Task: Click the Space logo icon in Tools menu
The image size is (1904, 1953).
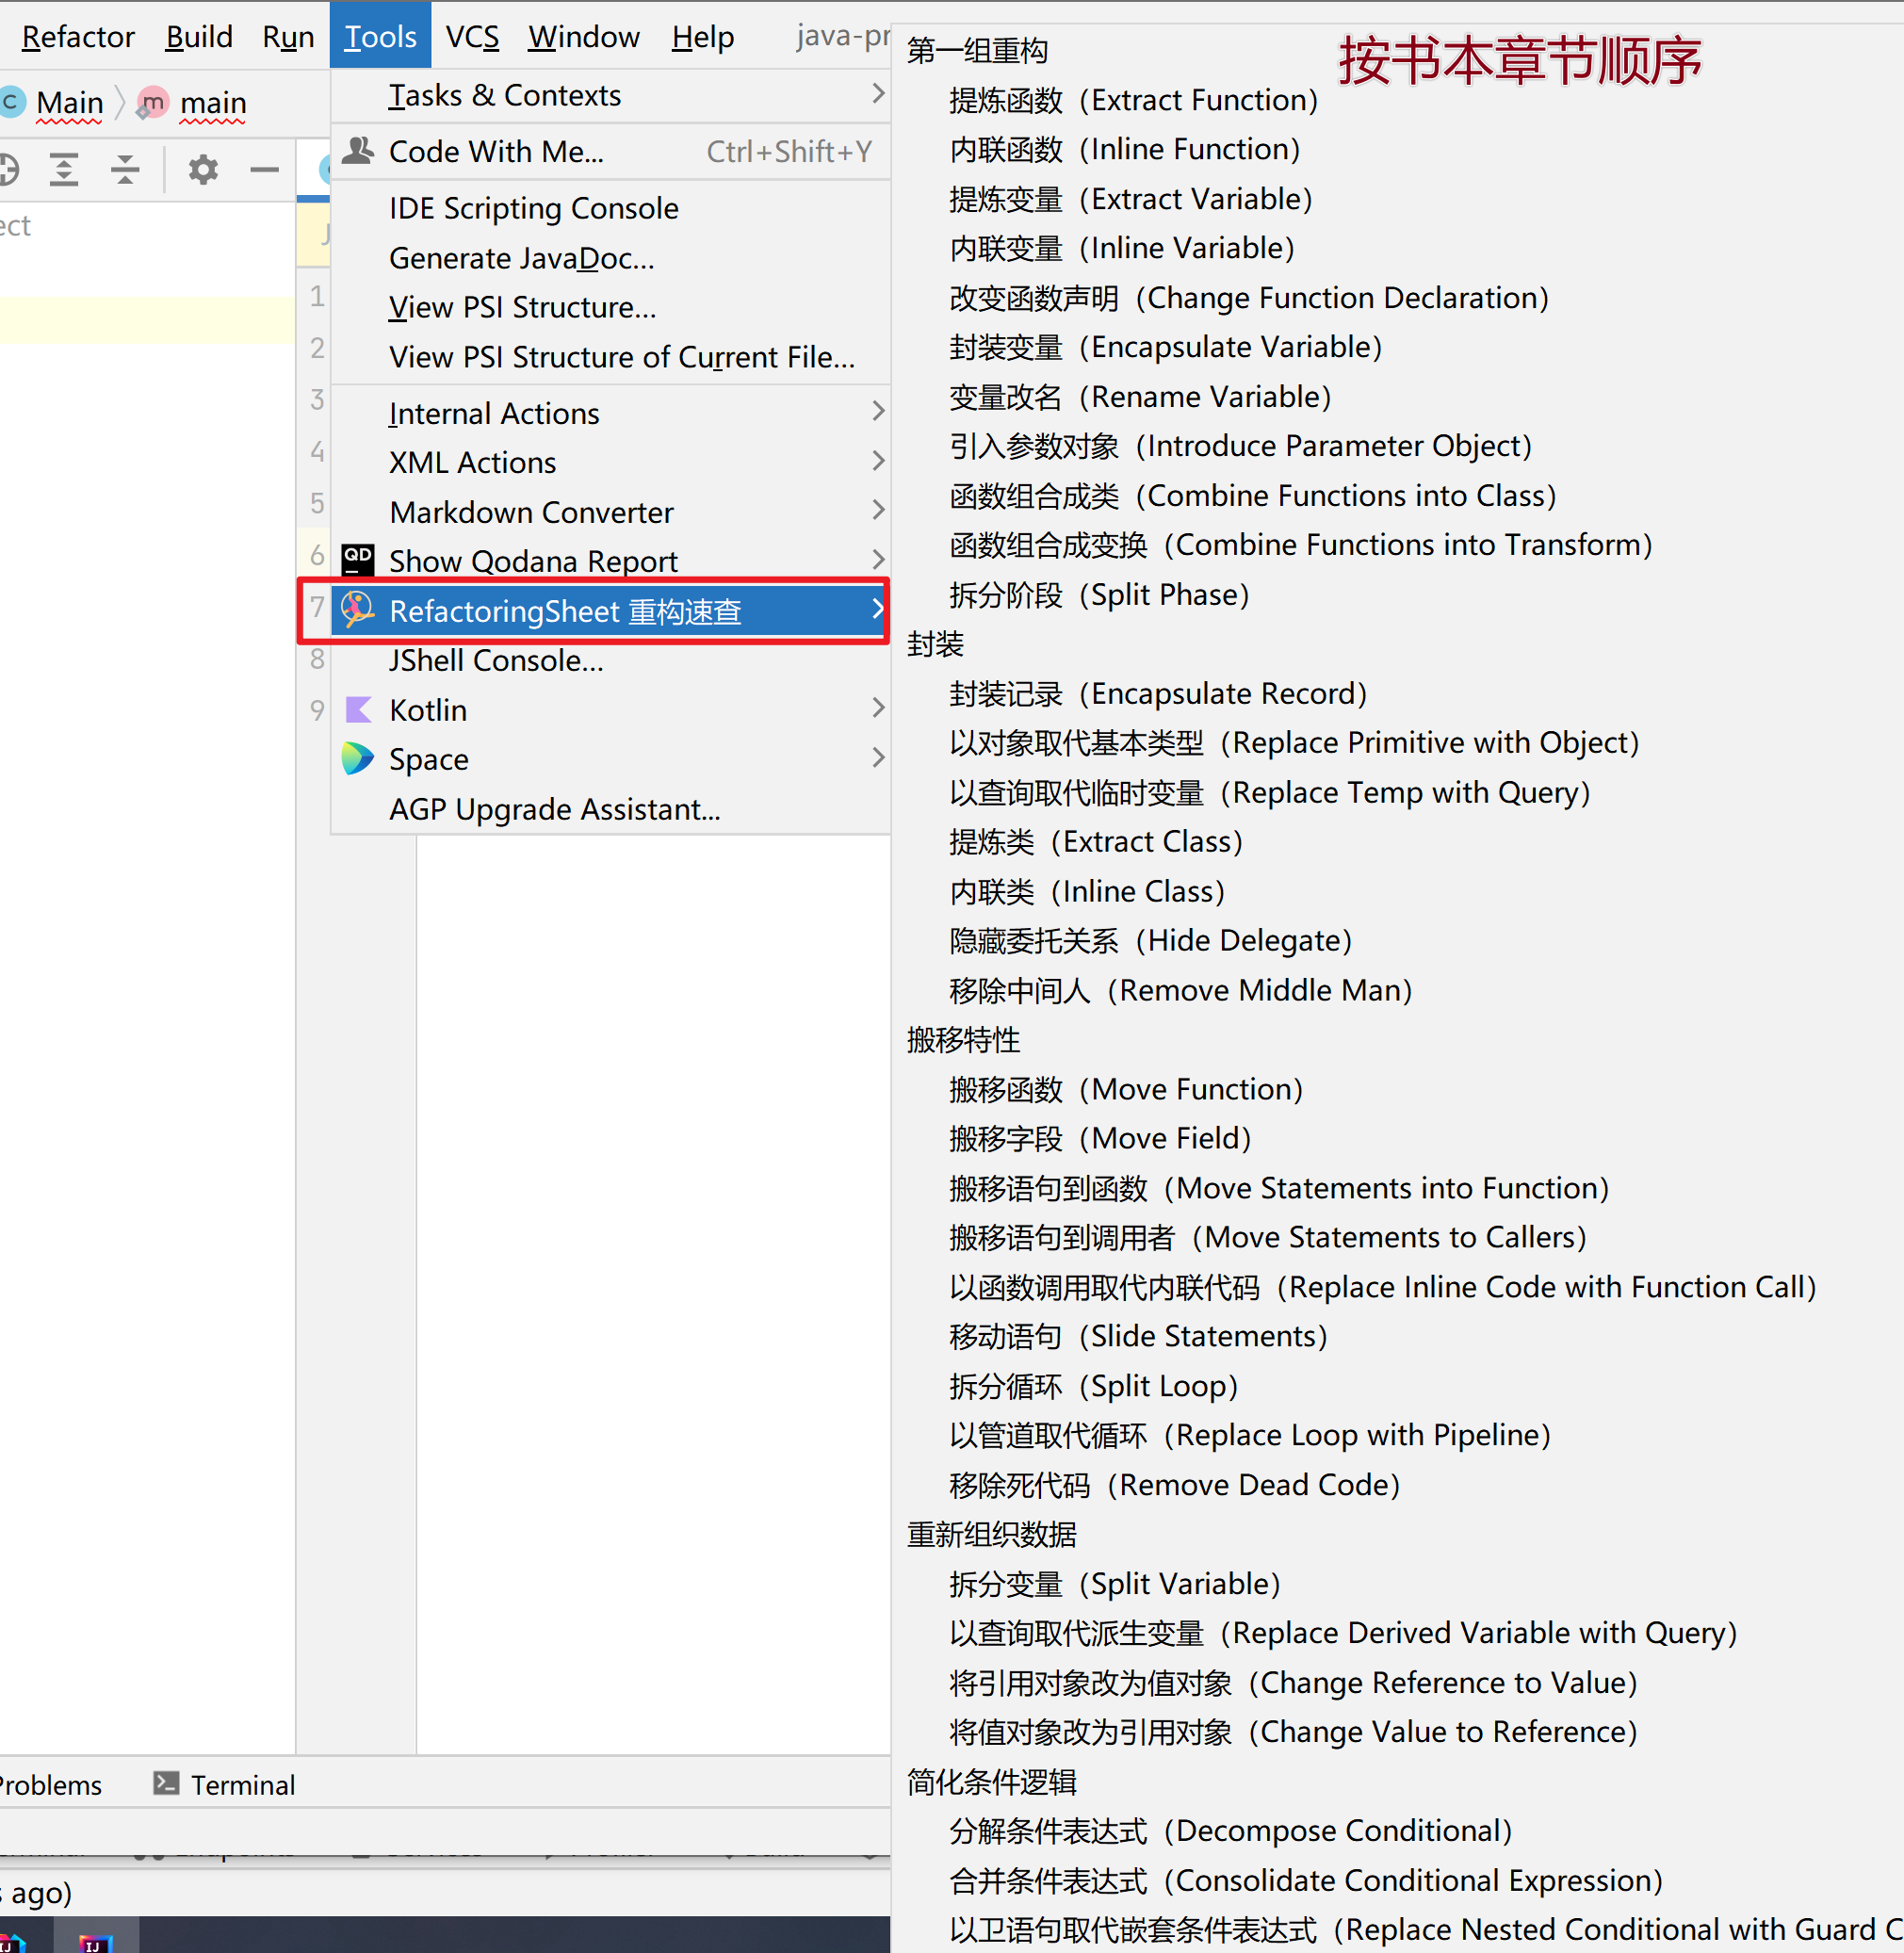Action: click(358, 759)
